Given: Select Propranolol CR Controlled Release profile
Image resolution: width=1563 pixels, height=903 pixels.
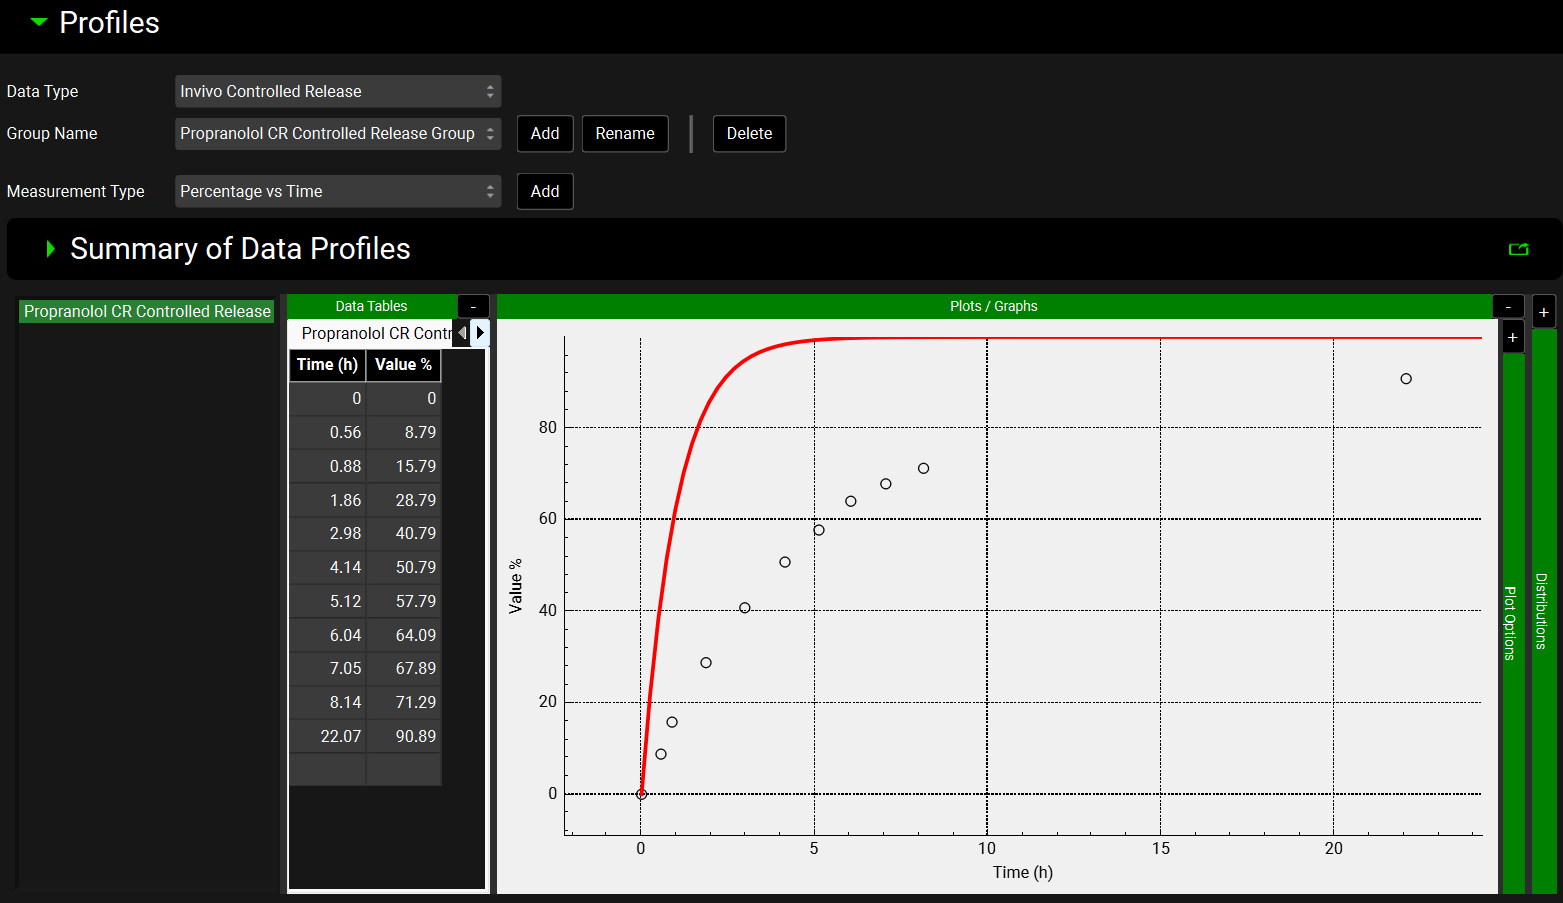Looking at the screenshot, I should (x=147, y=312).
